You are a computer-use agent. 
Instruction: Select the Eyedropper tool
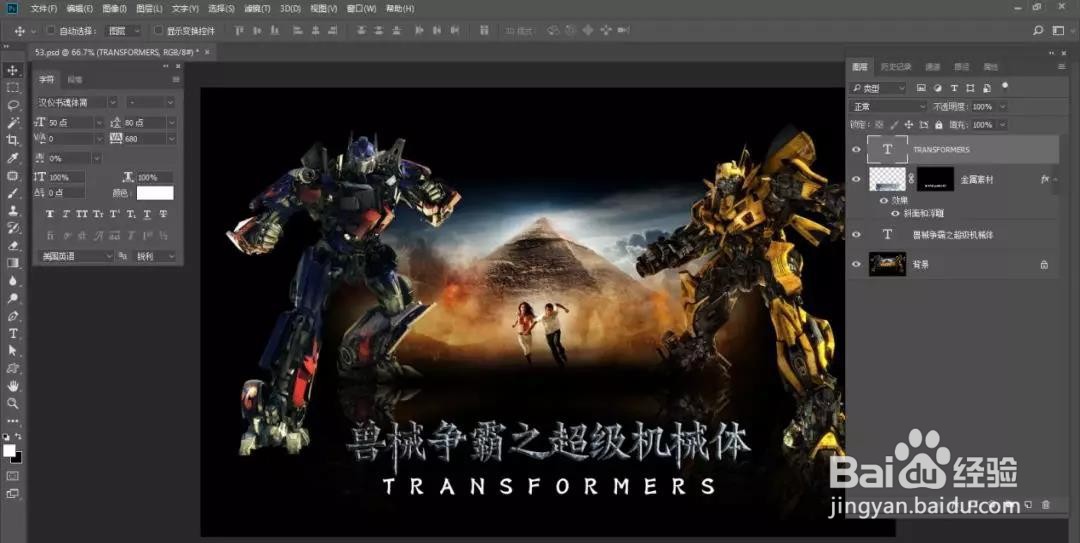[12, 158]
